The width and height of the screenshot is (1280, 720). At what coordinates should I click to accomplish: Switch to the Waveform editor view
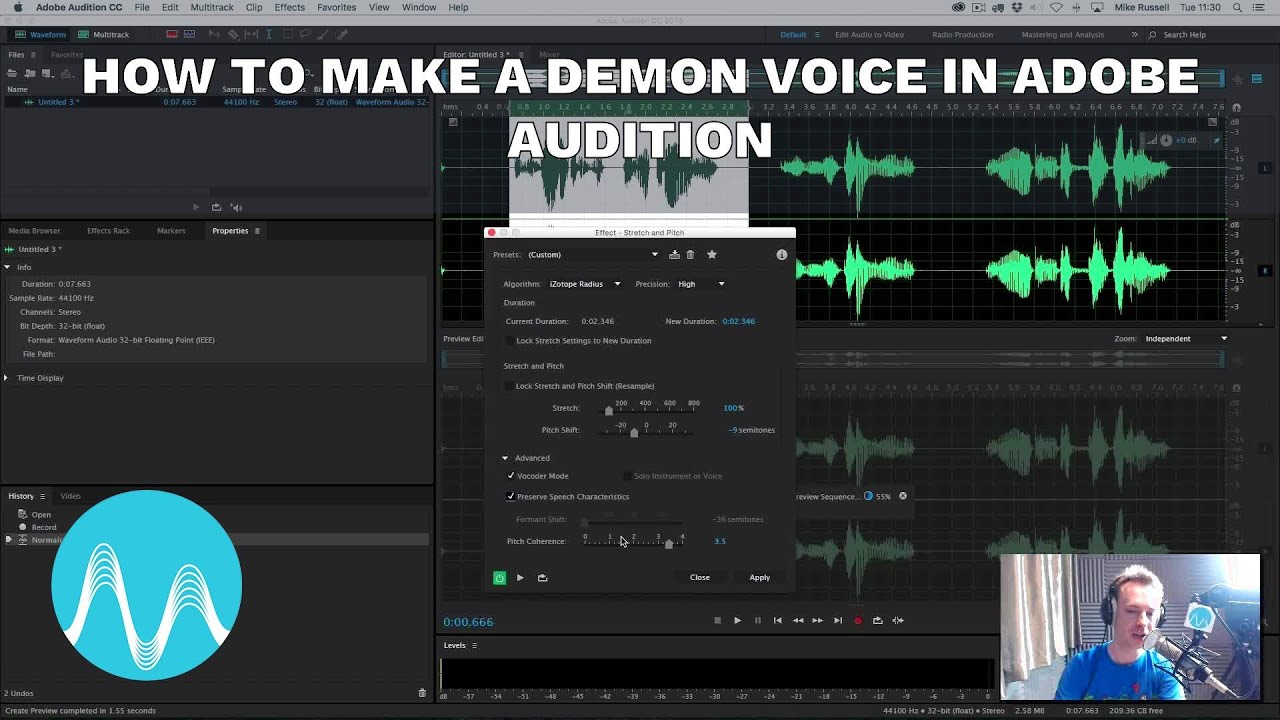[40, 34]
